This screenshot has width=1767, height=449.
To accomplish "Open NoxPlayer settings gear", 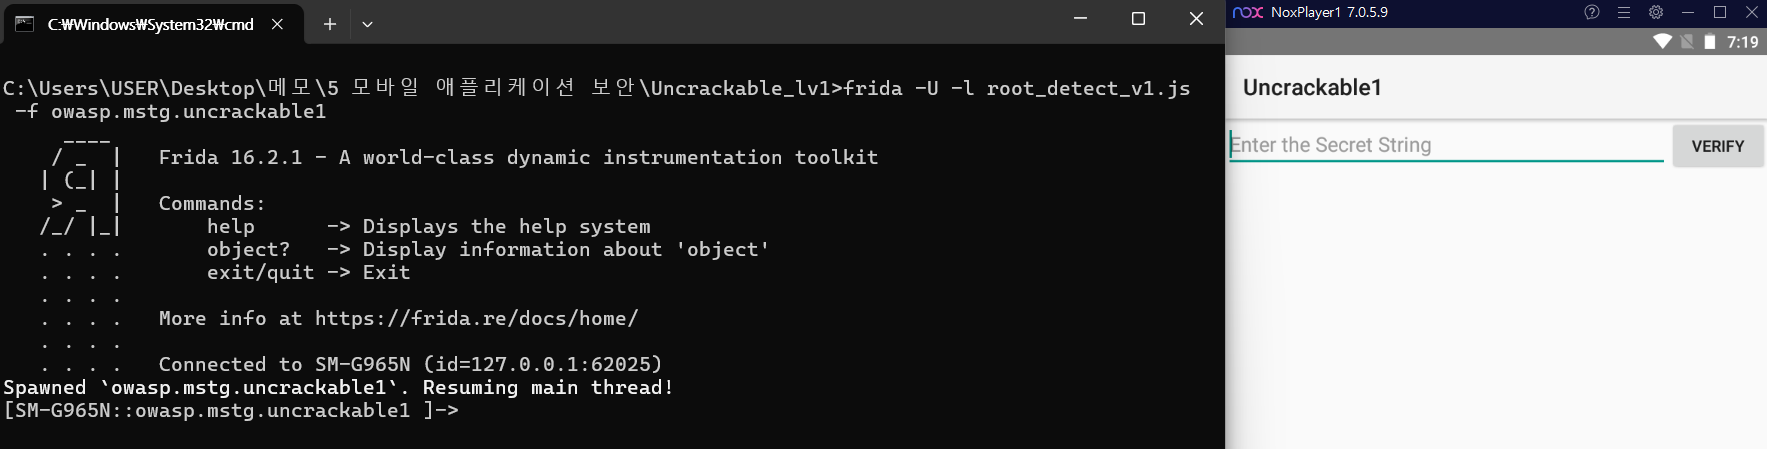I will pyautogui.click(x=1656, y=12).
